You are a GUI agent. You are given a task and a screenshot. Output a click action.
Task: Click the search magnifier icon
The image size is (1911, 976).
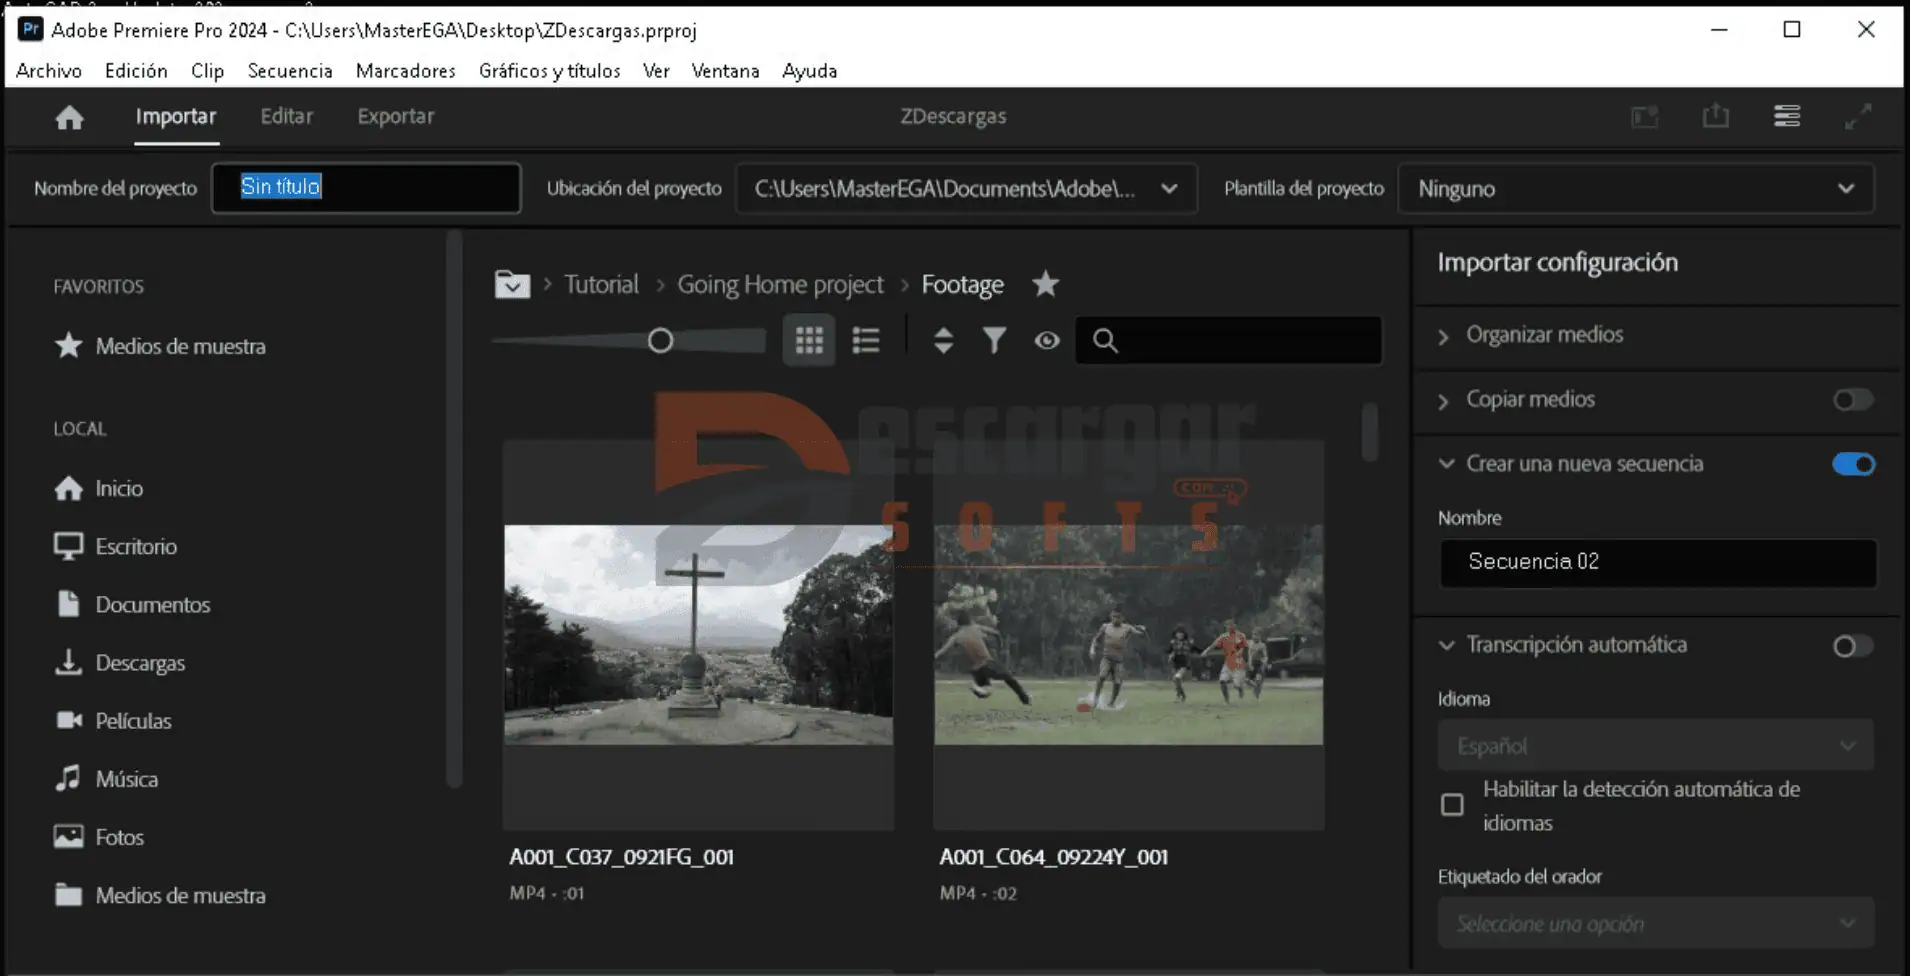(1105, 341)
